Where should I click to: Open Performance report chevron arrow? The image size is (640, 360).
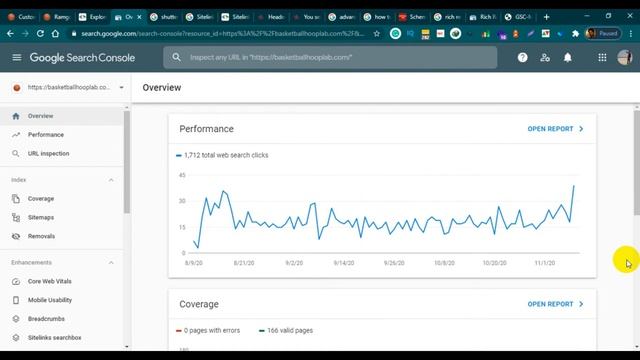[581, 129]
